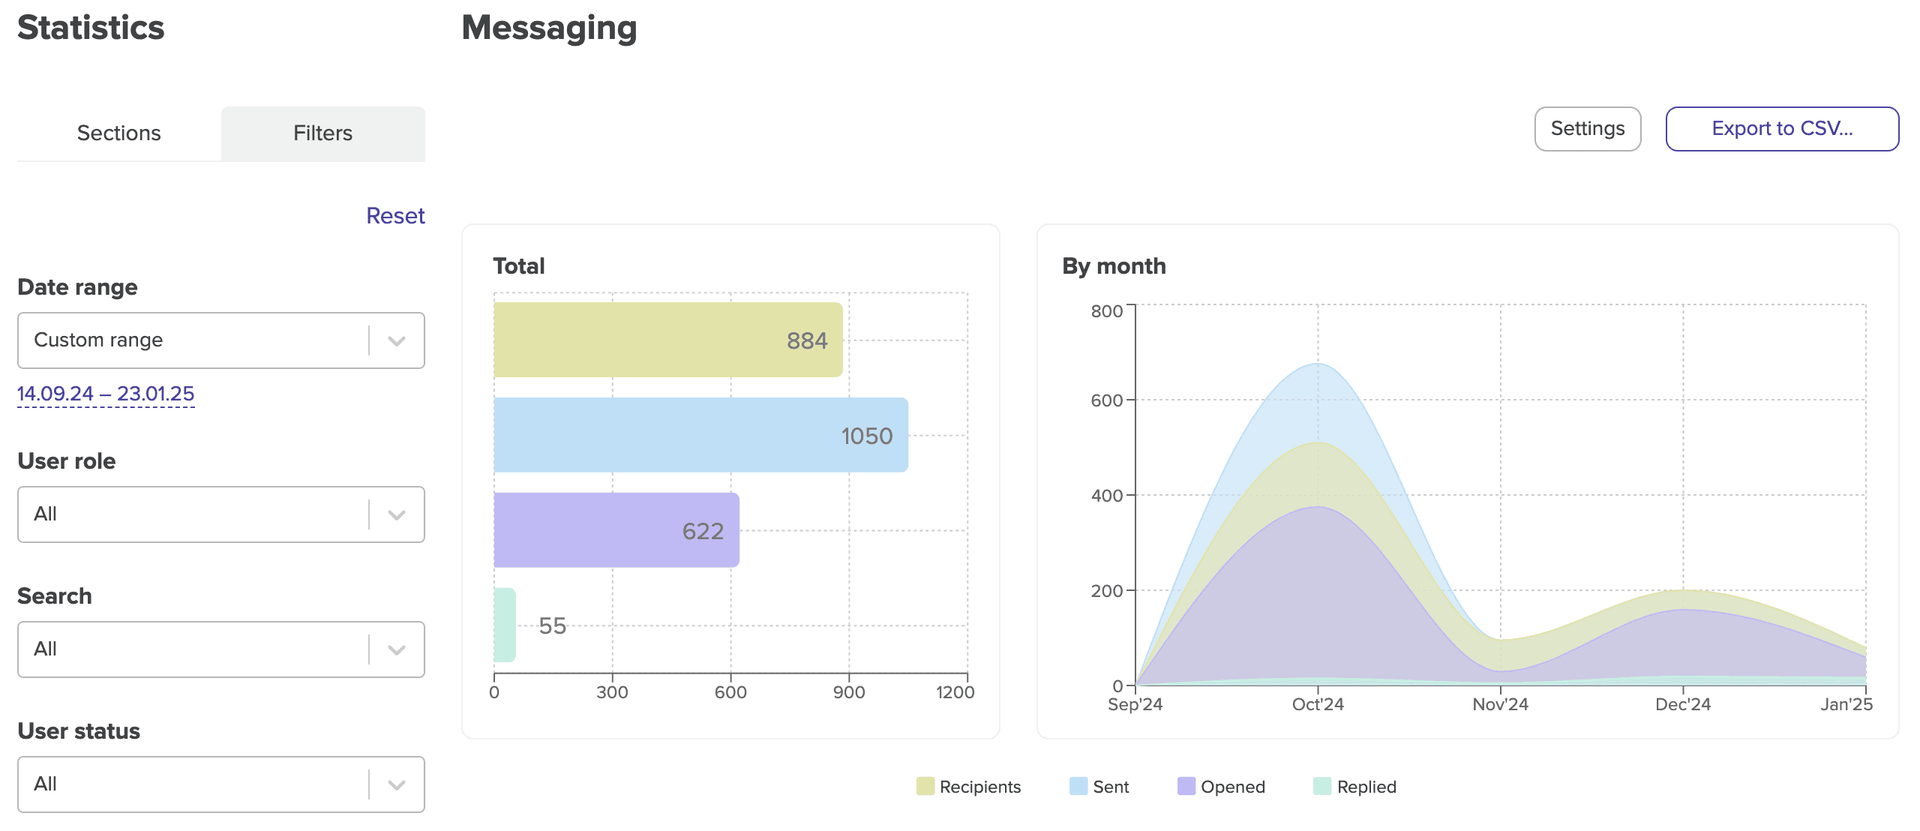1920x831 pixels.
Task: Switch to the Sections tab
Action: (119, 133)
